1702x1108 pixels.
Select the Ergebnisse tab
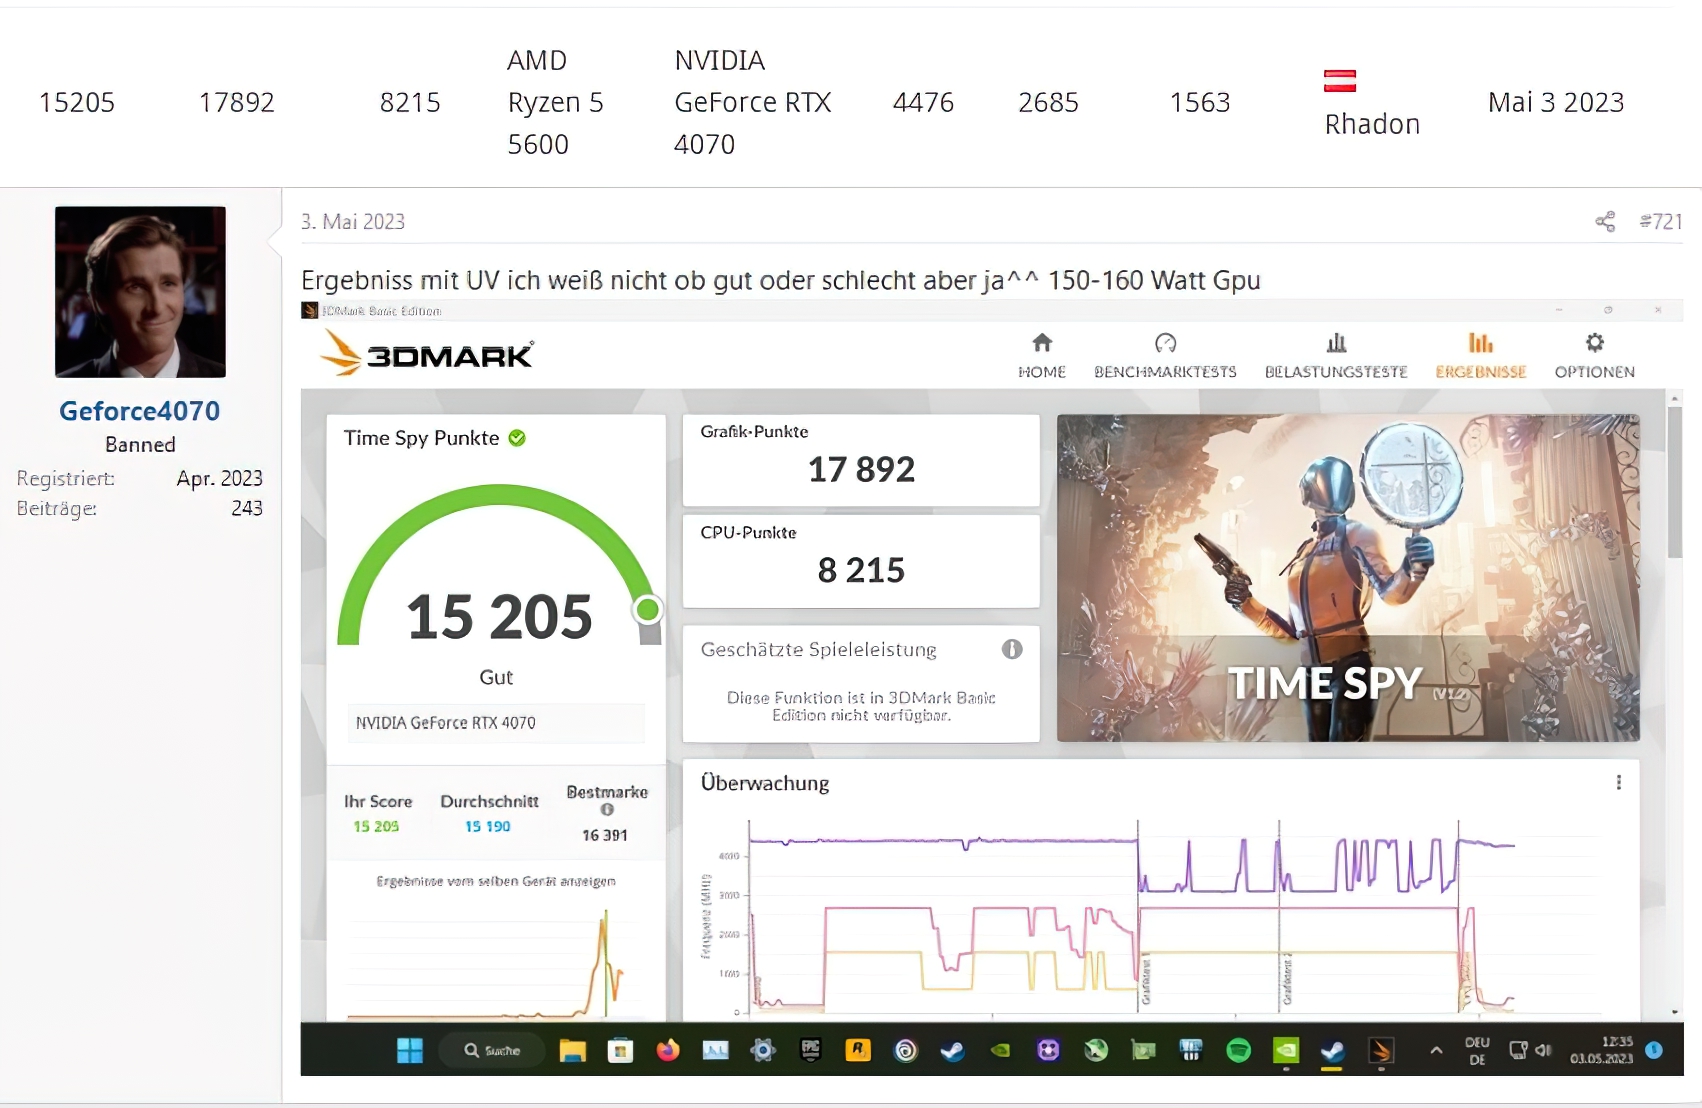[1481, 356]
